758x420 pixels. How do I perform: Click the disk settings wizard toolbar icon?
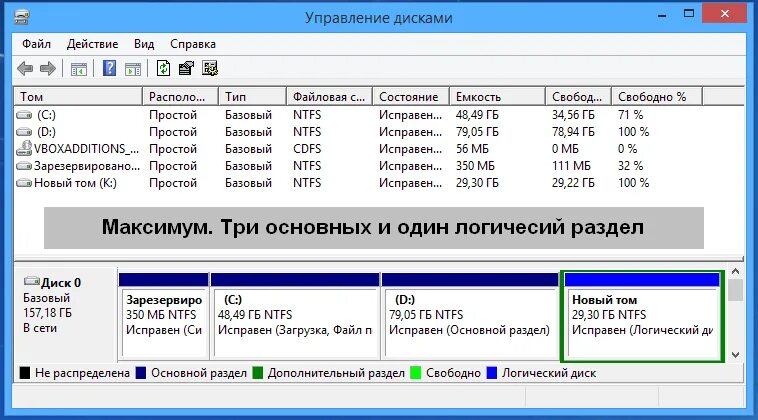point(210,68)
